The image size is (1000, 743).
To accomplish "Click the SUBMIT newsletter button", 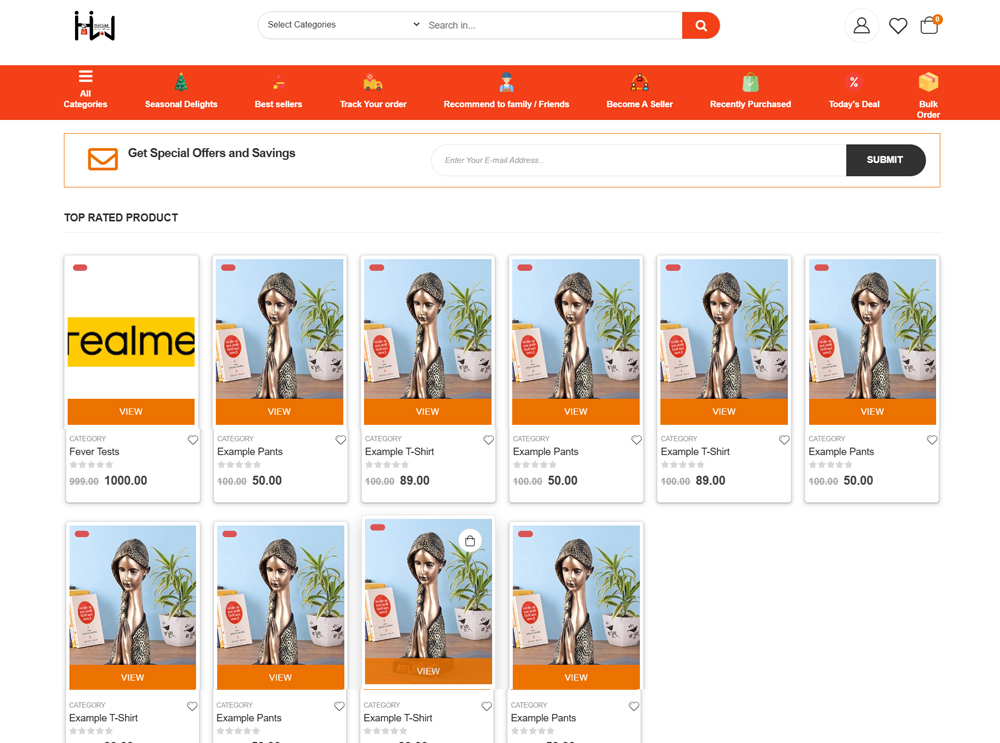I will click(885, 160).
